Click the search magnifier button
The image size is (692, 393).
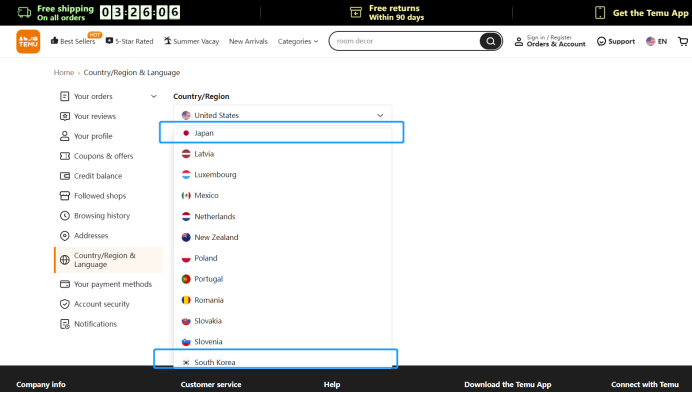point(490,42)
